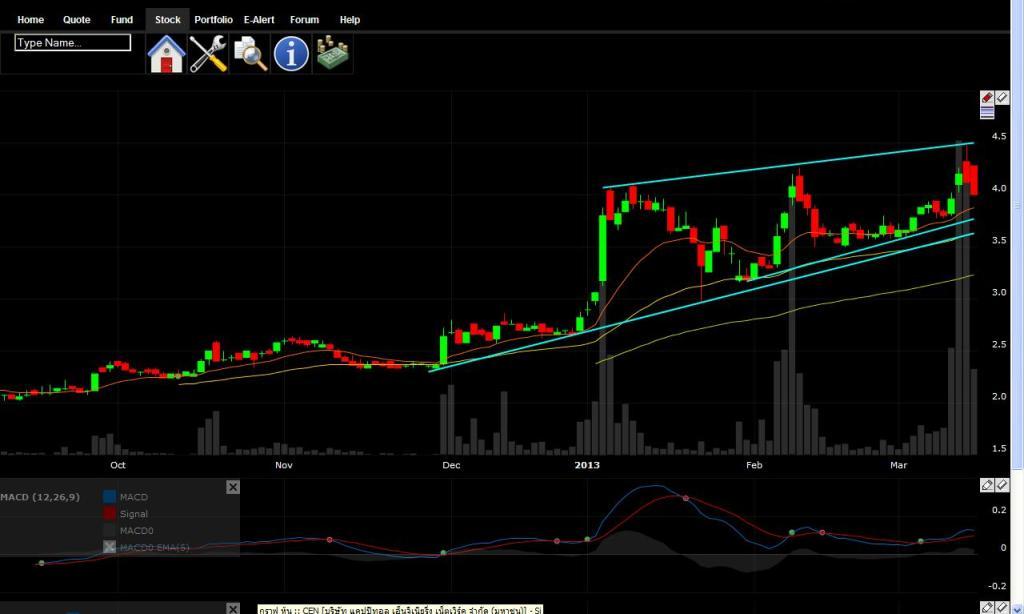1024x614 pixels.
Task: Open the Forum menu
Action: [x=304, y=20]
